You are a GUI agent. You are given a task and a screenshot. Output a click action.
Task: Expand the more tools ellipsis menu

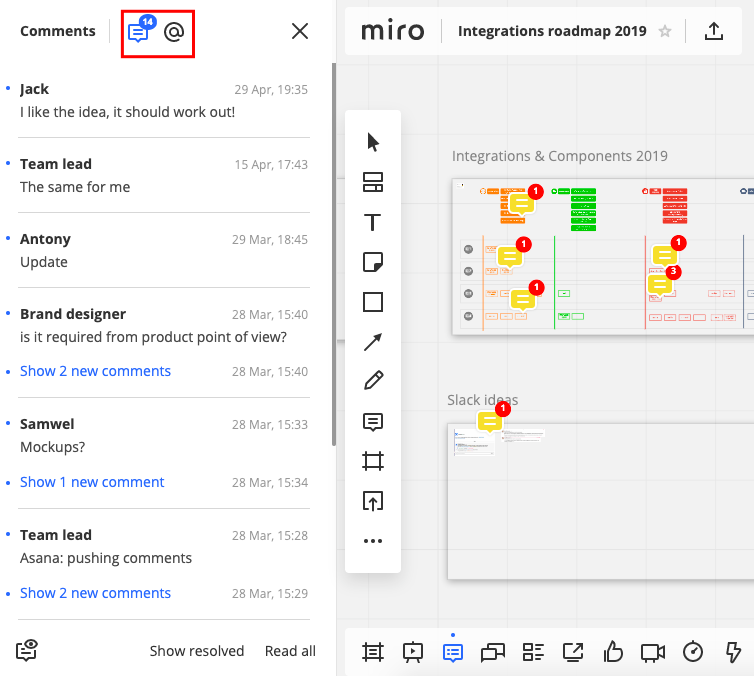pos(373,541)
